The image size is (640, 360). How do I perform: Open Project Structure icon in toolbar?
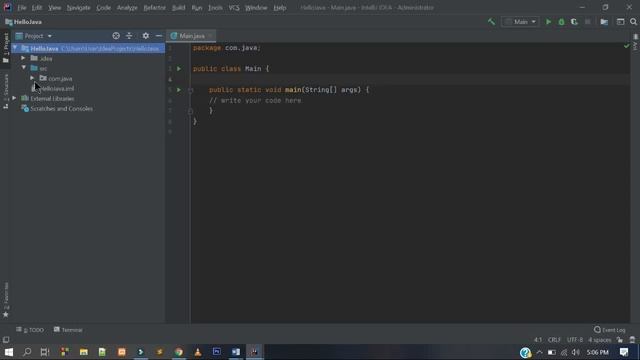[x=604, y=22]
